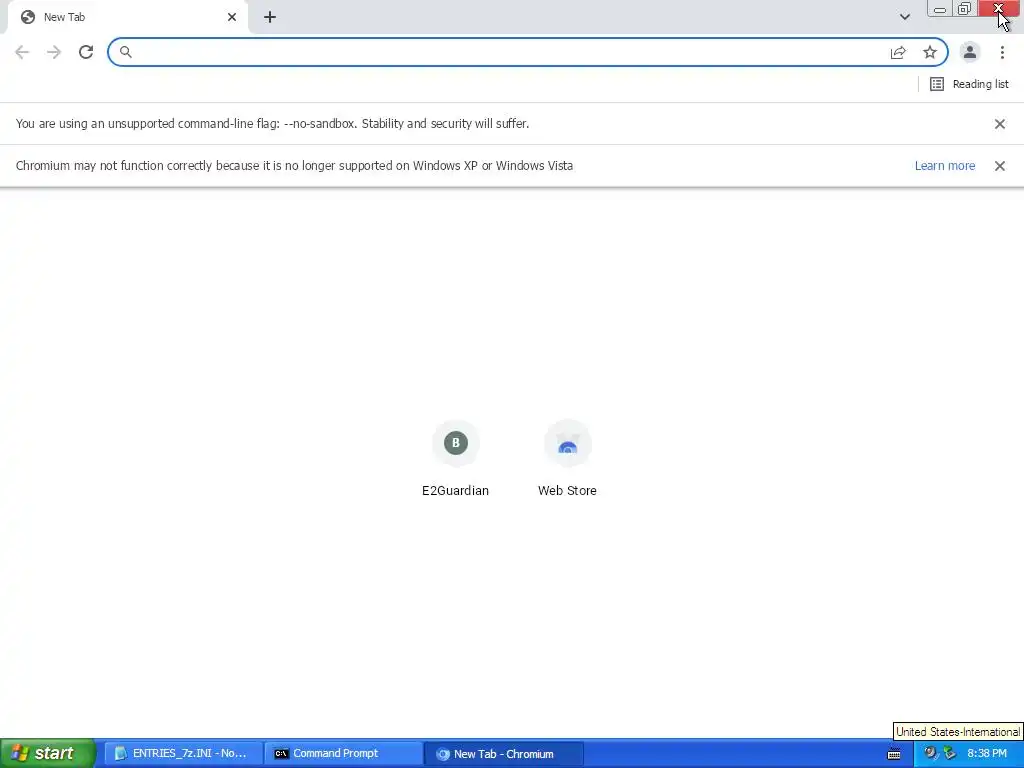This screenshot has height=768, width=1024.
Task: Open the profile avatar menu
Action: point(970,52)
